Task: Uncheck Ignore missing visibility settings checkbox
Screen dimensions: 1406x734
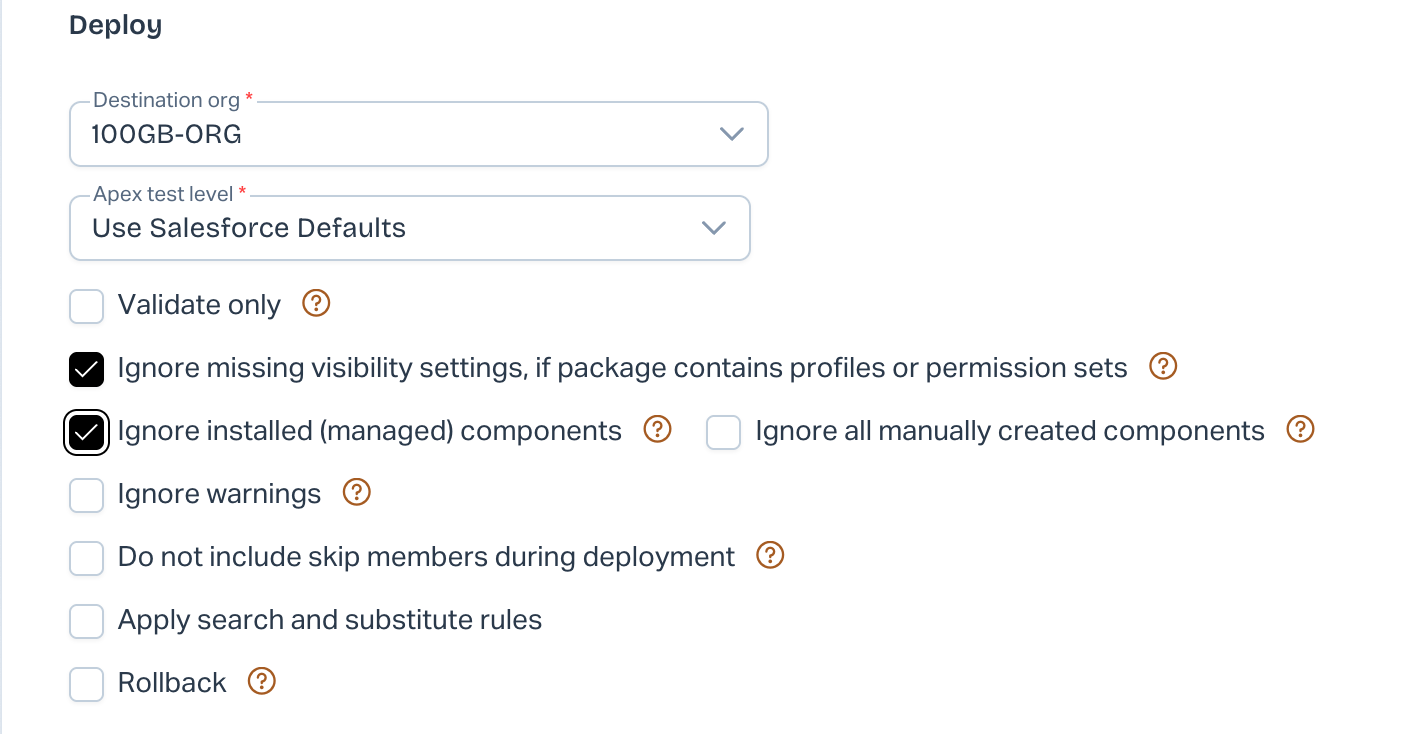Action: pos(87,369)
